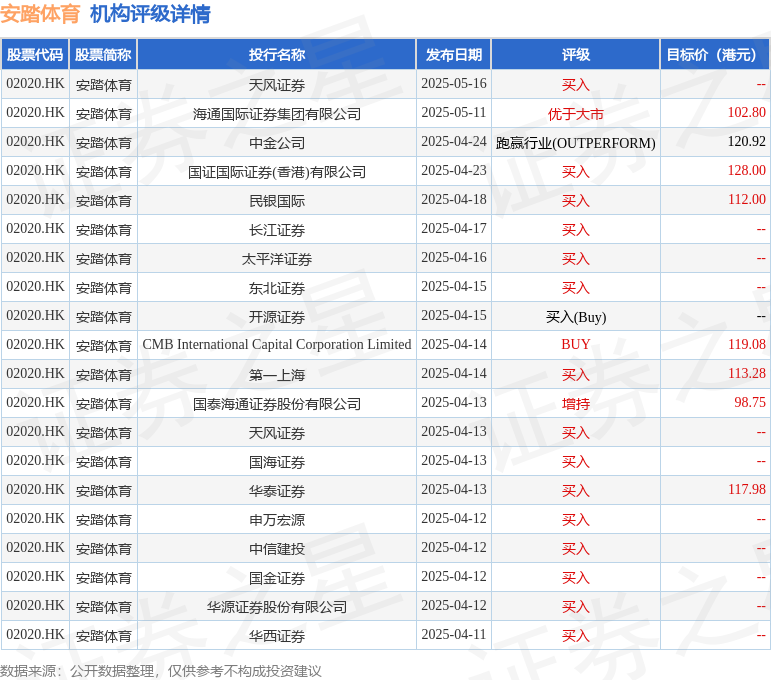
Task: Select the 海通国际证券集团有限公司 cell
Action: 277,114
